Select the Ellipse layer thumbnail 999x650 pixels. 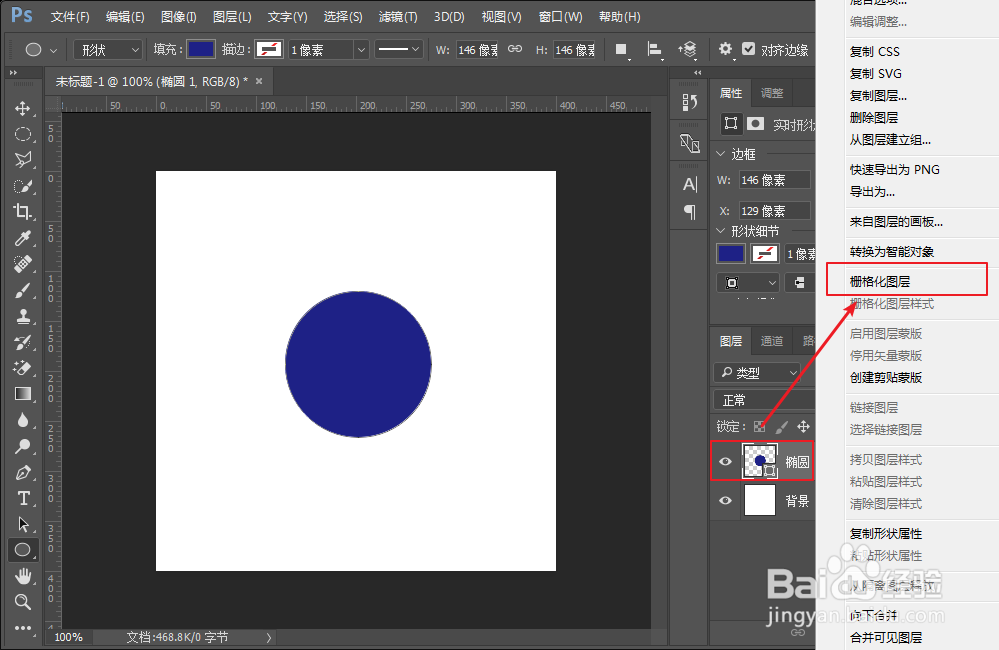760,461
